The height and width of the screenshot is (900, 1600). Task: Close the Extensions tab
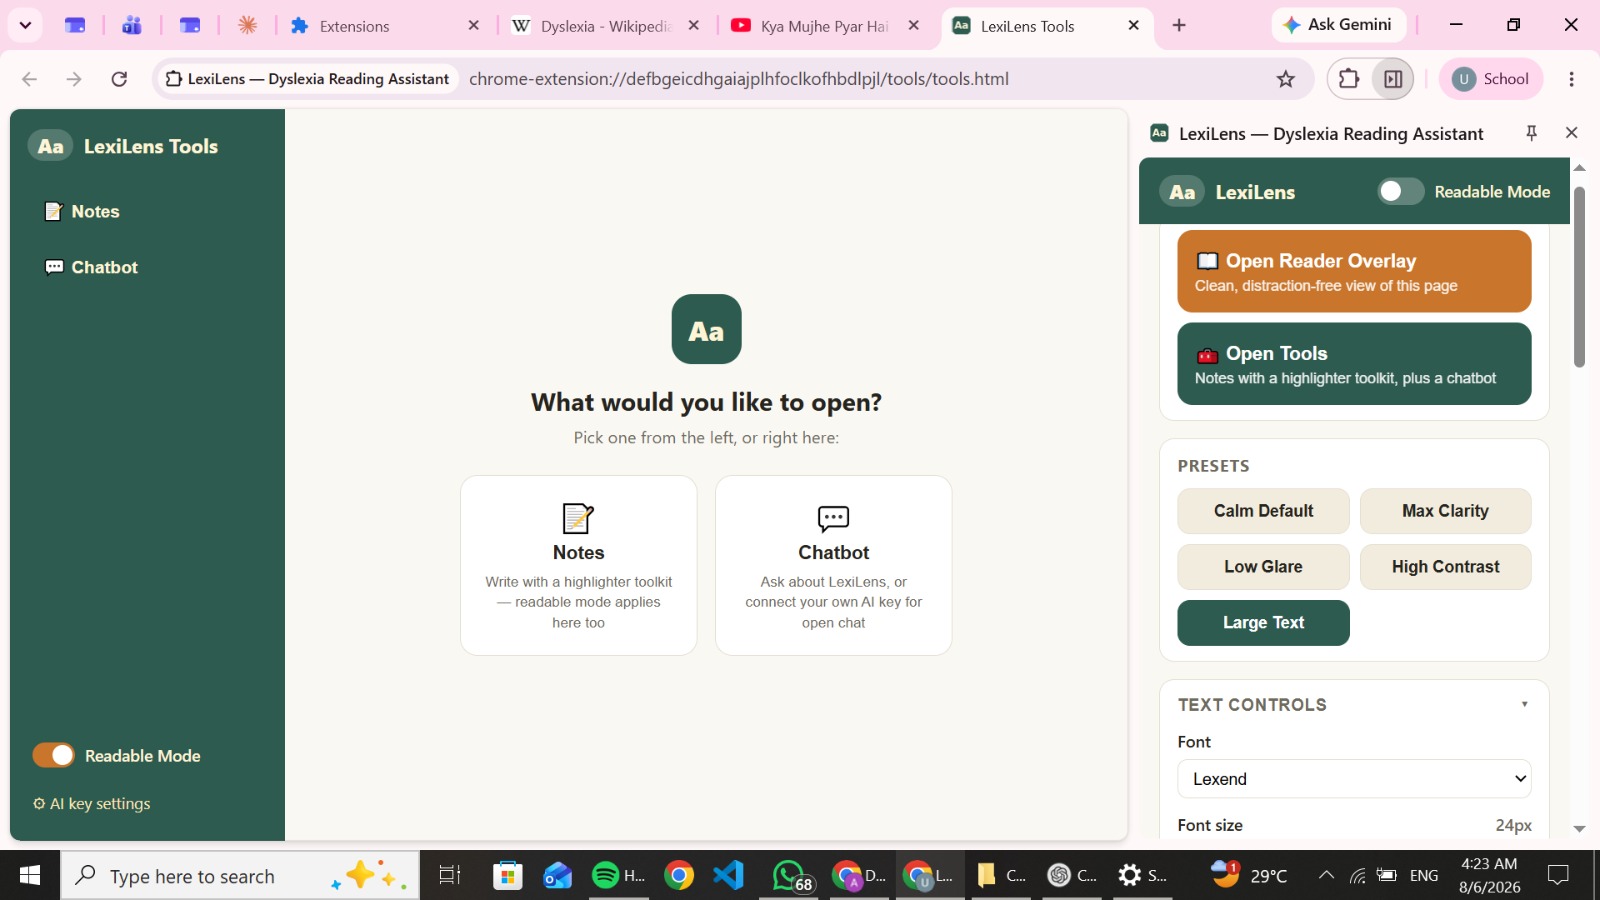point(474,26)
